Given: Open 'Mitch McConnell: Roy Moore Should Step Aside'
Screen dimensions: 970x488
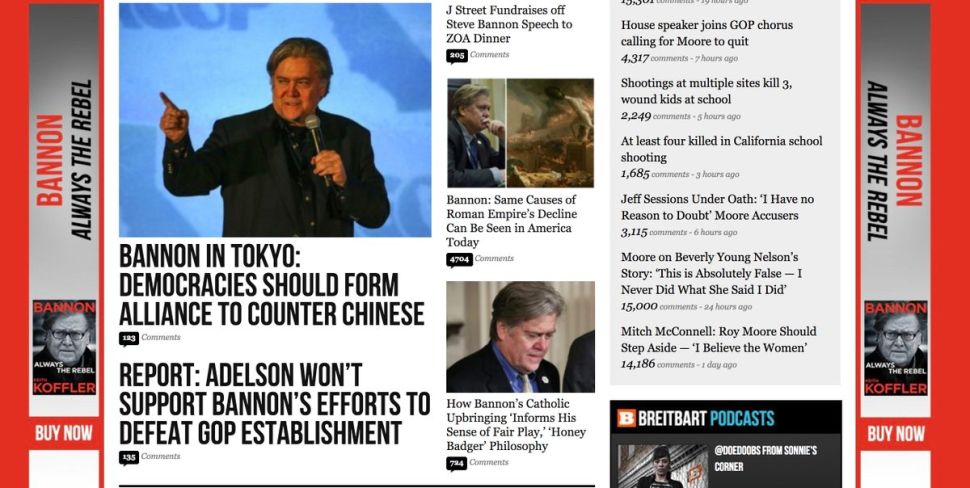Looking at the screenshot, I should click(718, 340).
